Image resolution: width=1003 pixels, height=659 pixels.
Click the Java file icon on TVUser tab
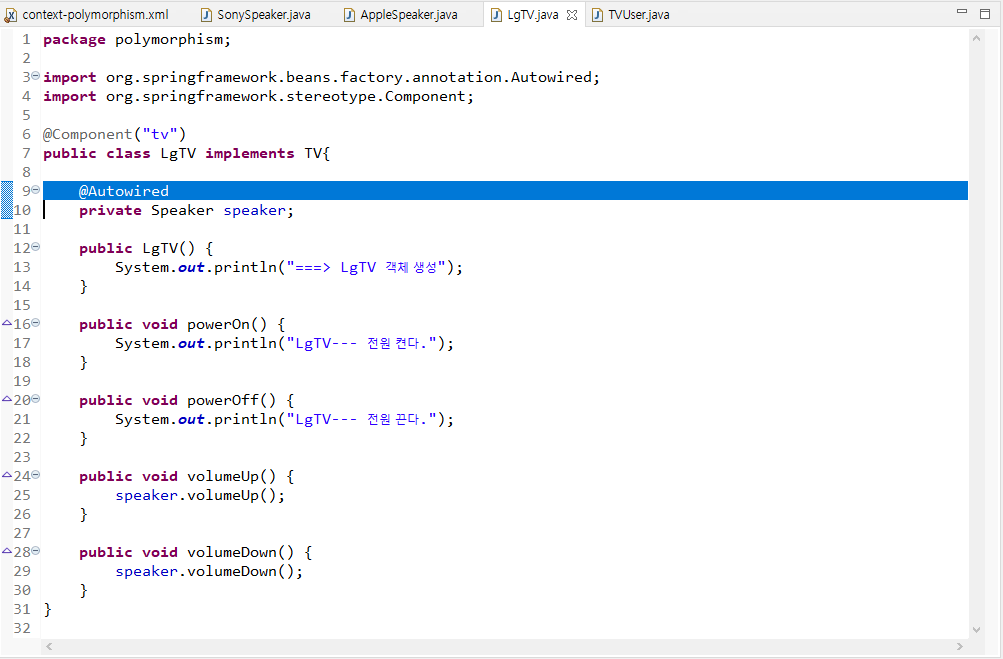597,15
